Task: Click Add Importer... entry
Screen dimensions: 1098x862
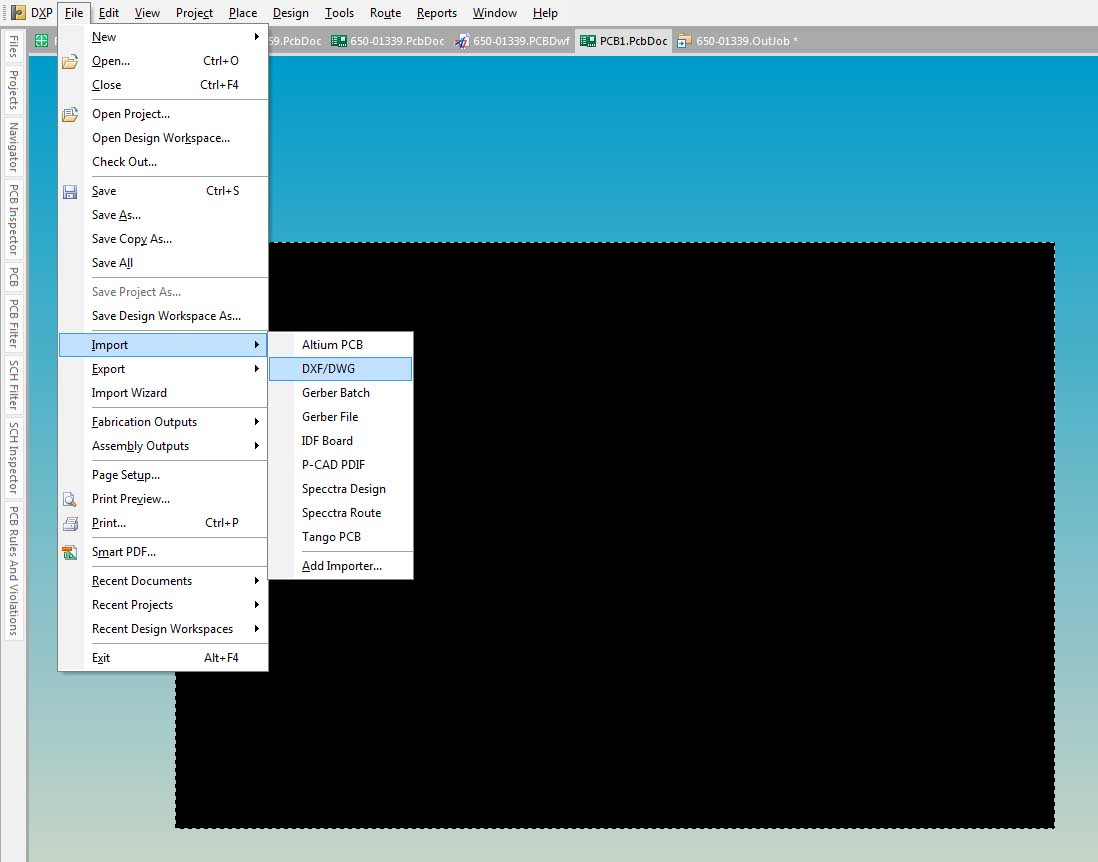Action: pos(342,566)
